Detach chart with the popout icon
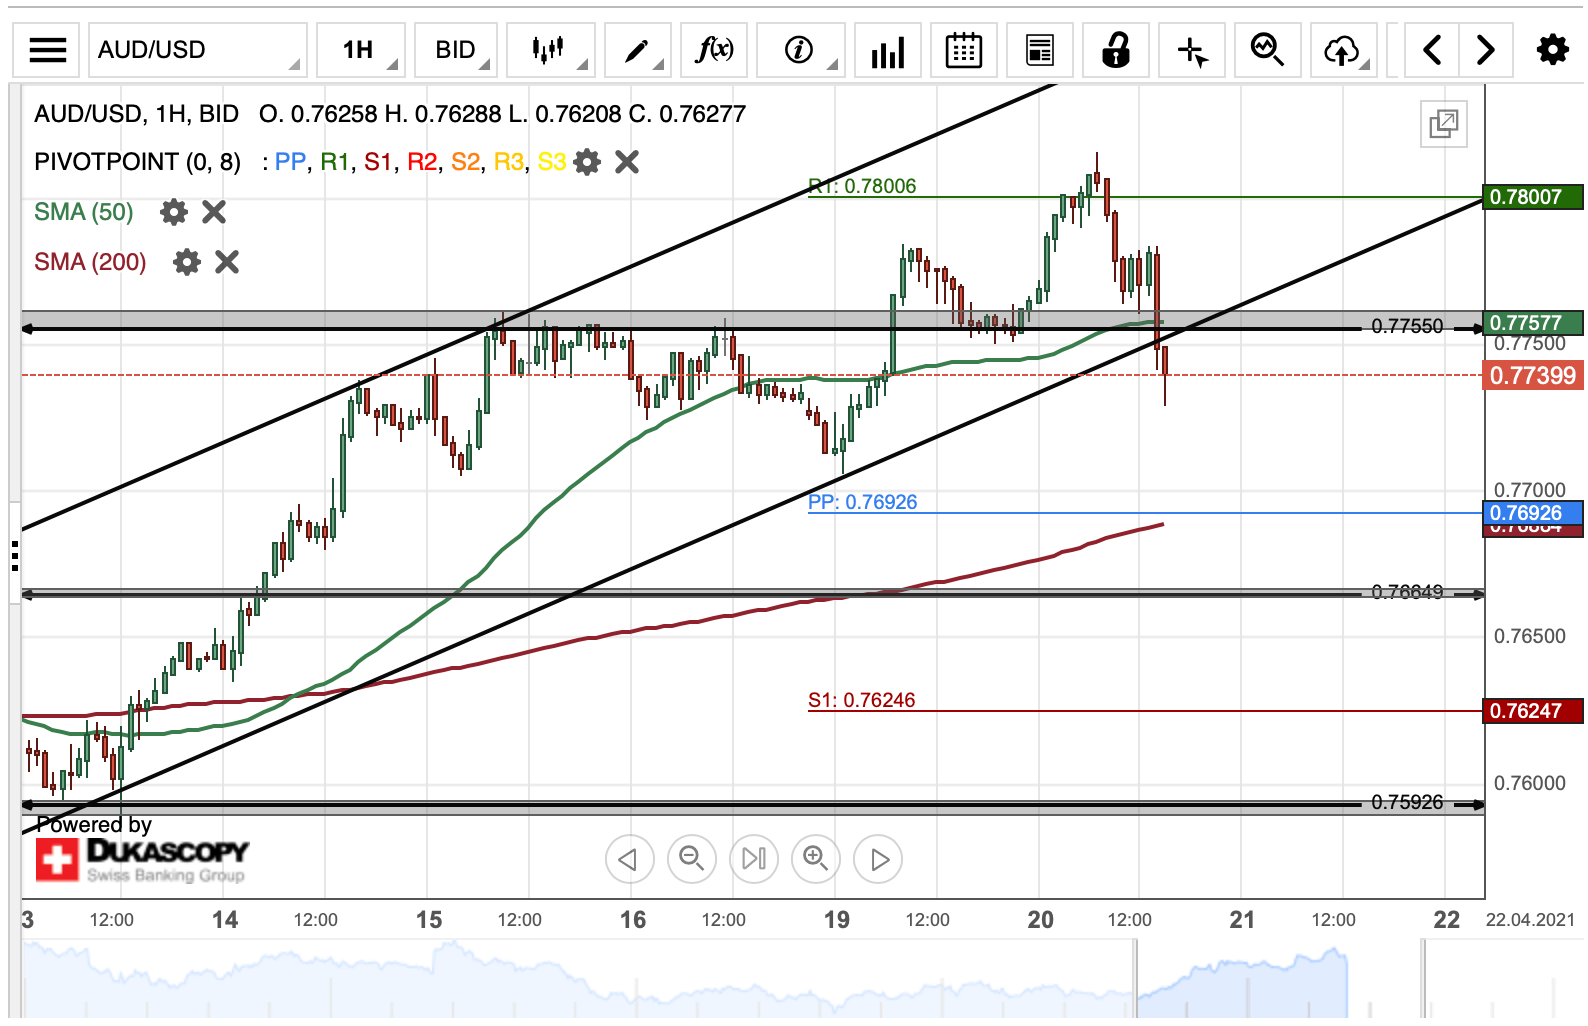Viewport: 1588px width, 1026px height. [1443, 124]
